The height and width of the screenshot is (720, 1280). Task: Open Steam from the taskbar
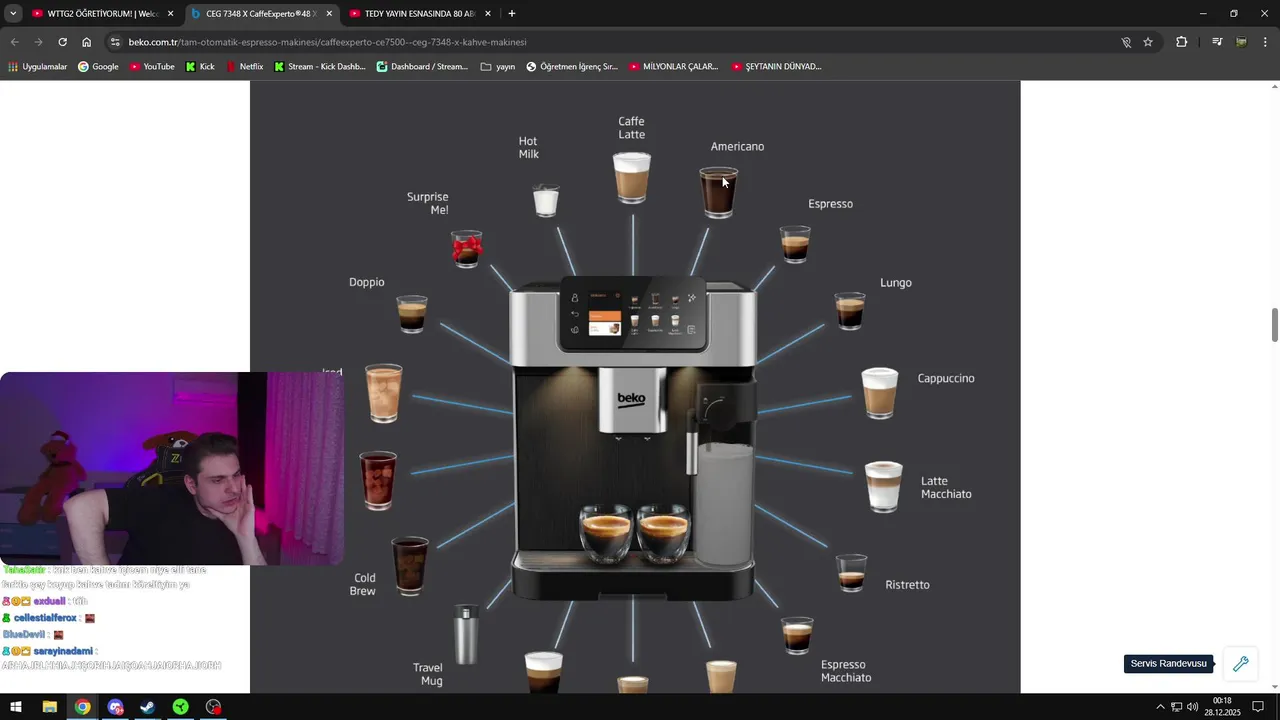[x=147, y=707]
